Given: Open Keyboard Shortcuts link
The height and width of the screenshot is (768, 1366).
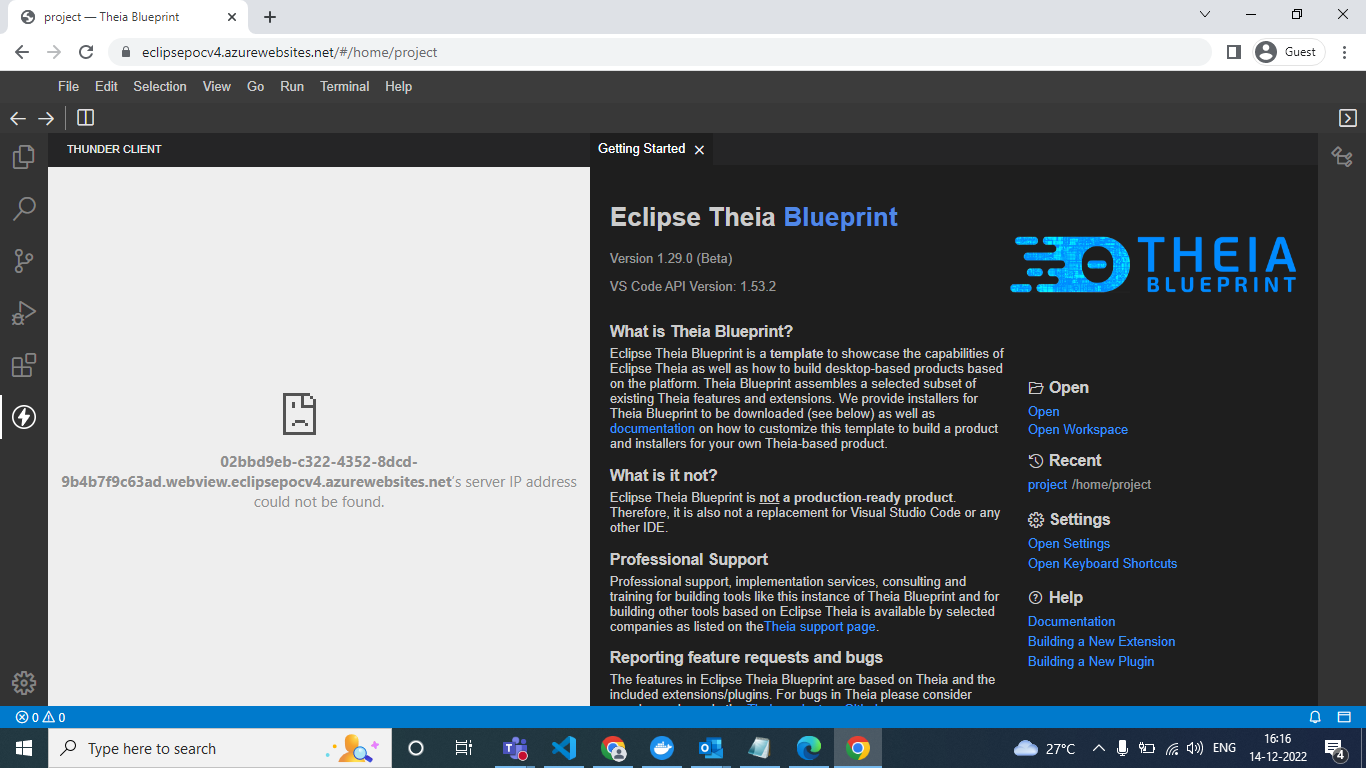Looking at the screenshot, I should 1102,563.
